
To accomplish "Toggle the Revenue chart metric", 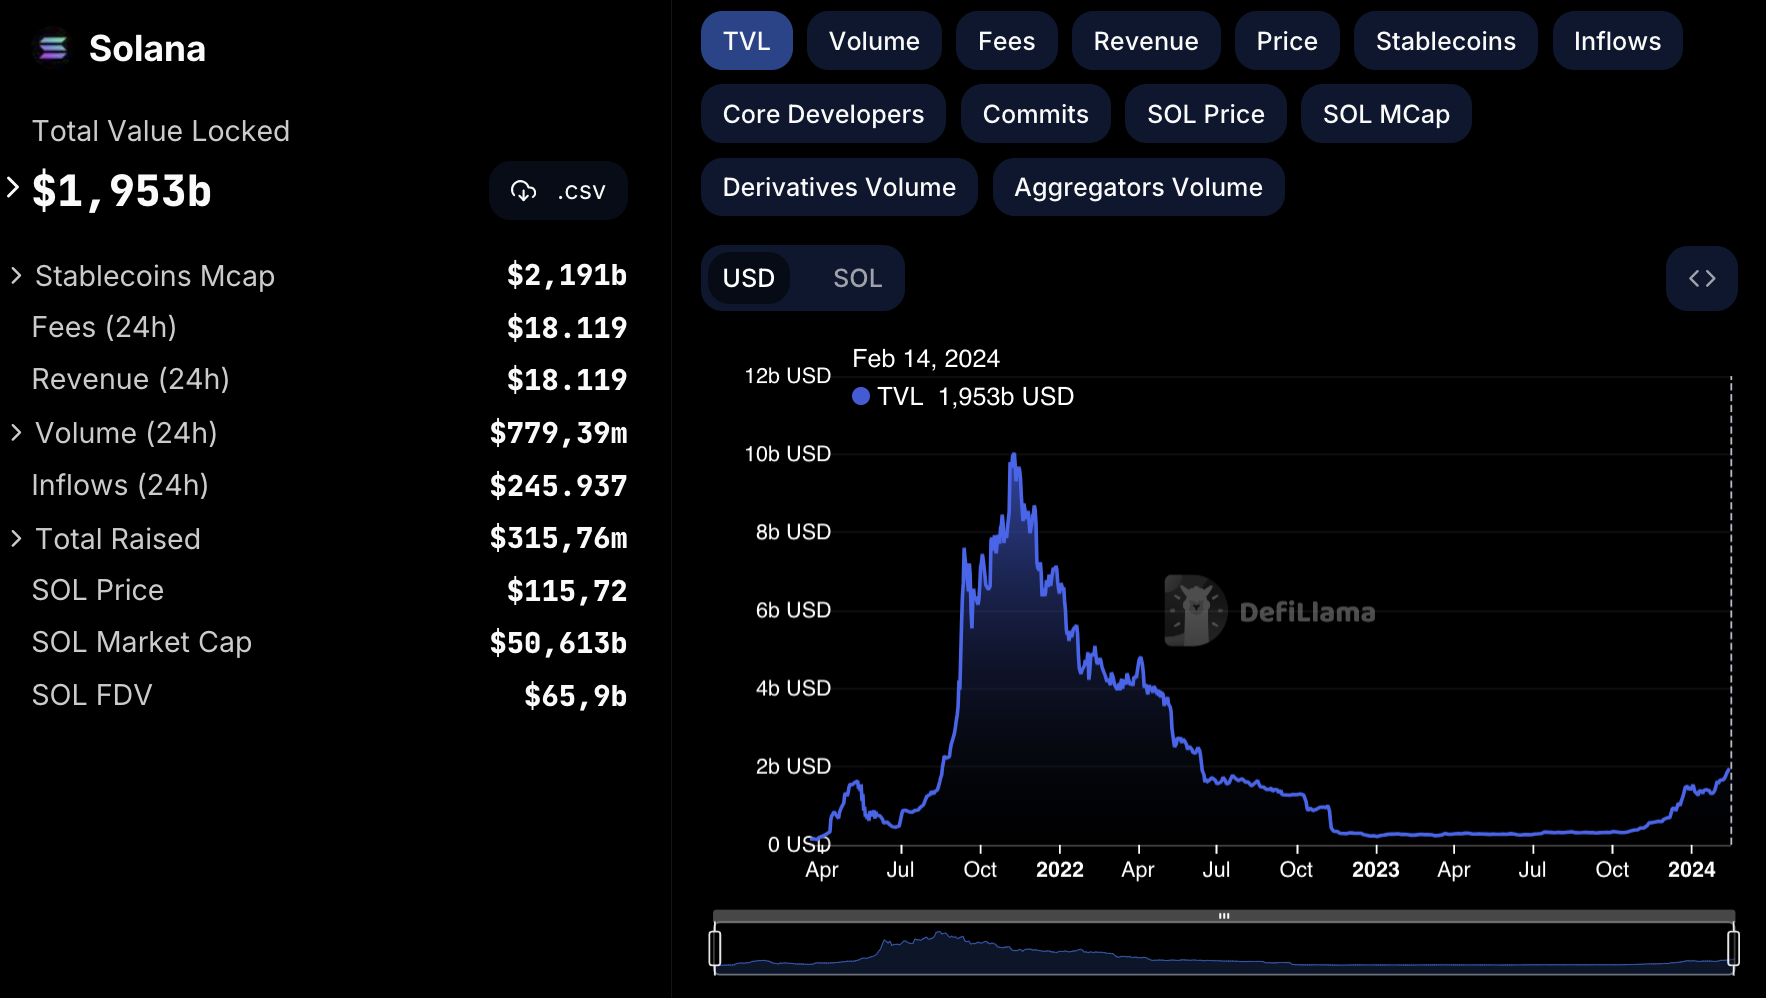I will click(x=1146, y=41).
